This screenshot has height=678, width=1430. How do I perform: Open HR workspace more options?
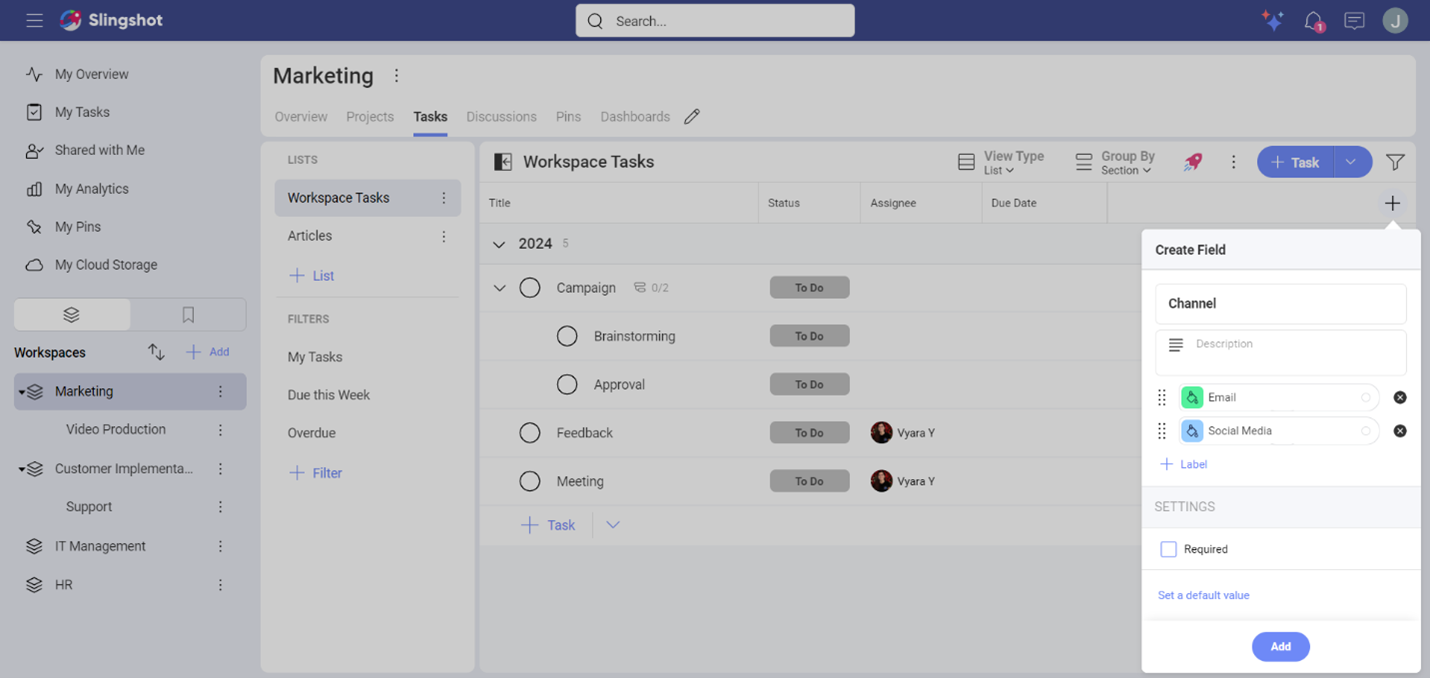[x=221, y=585]
